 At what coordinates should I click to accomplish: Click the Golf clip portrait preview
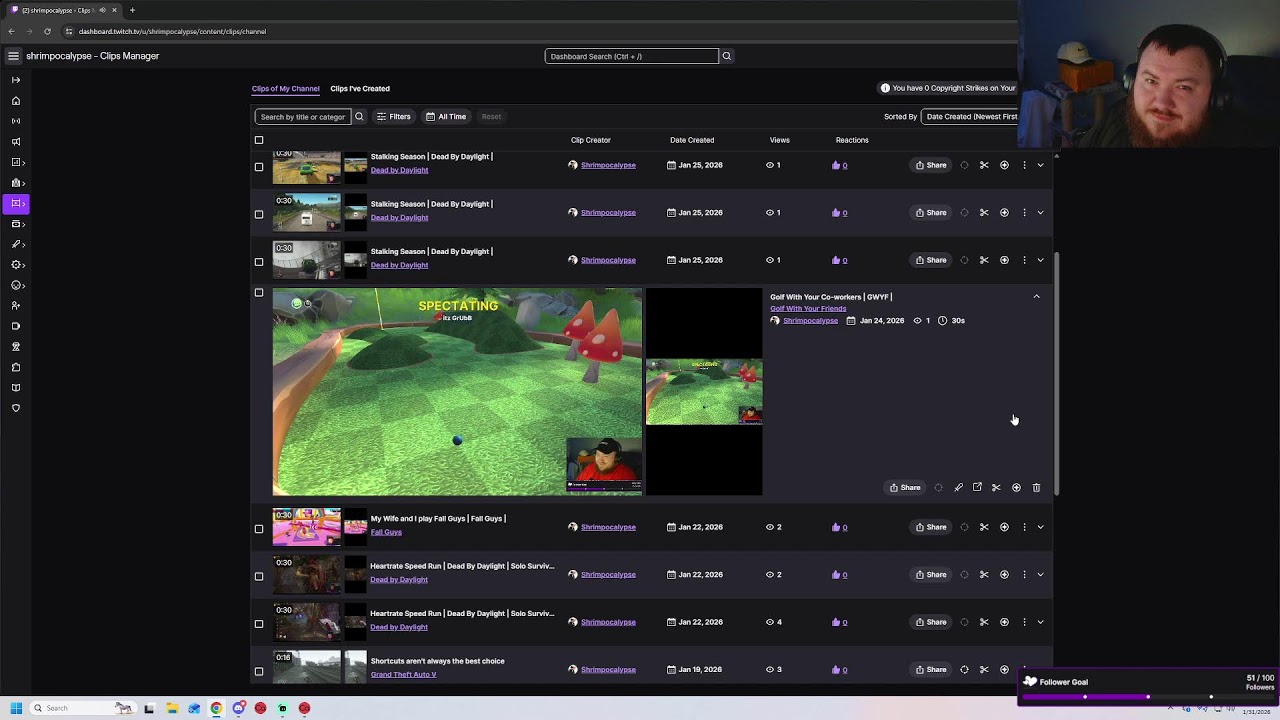[704, 392]
